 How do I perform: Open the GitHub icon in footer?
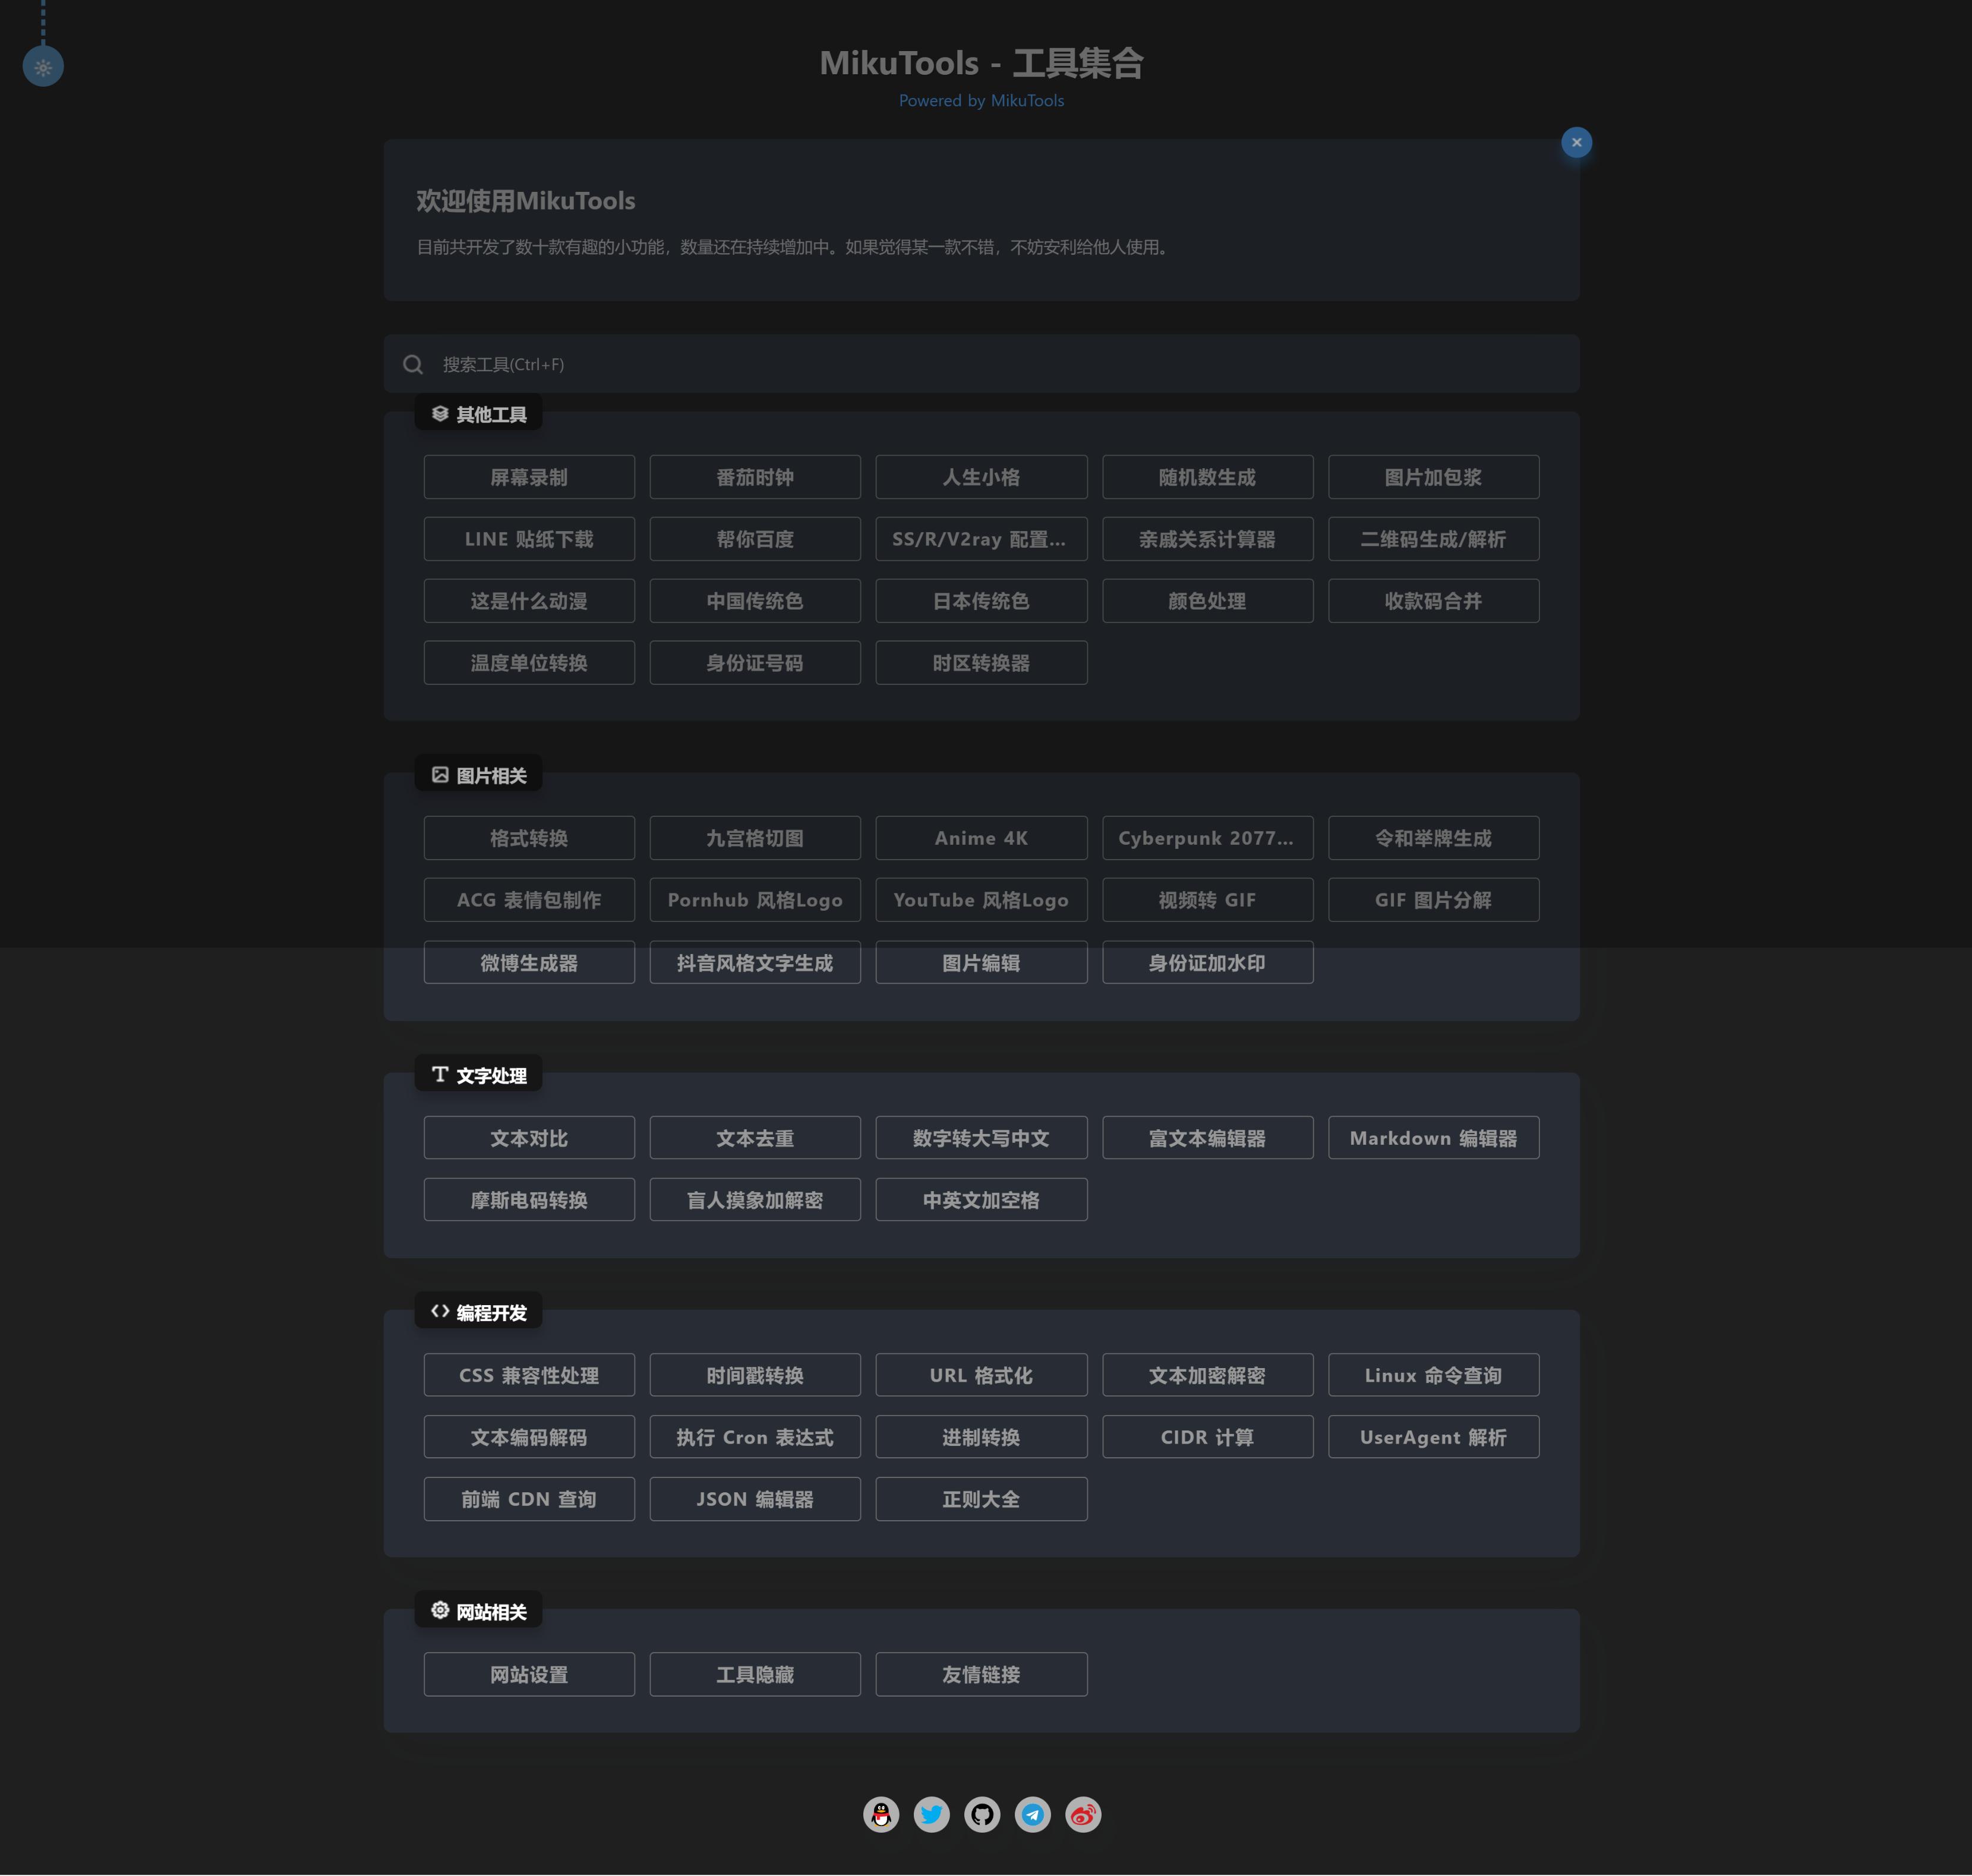pos(981,1814)
